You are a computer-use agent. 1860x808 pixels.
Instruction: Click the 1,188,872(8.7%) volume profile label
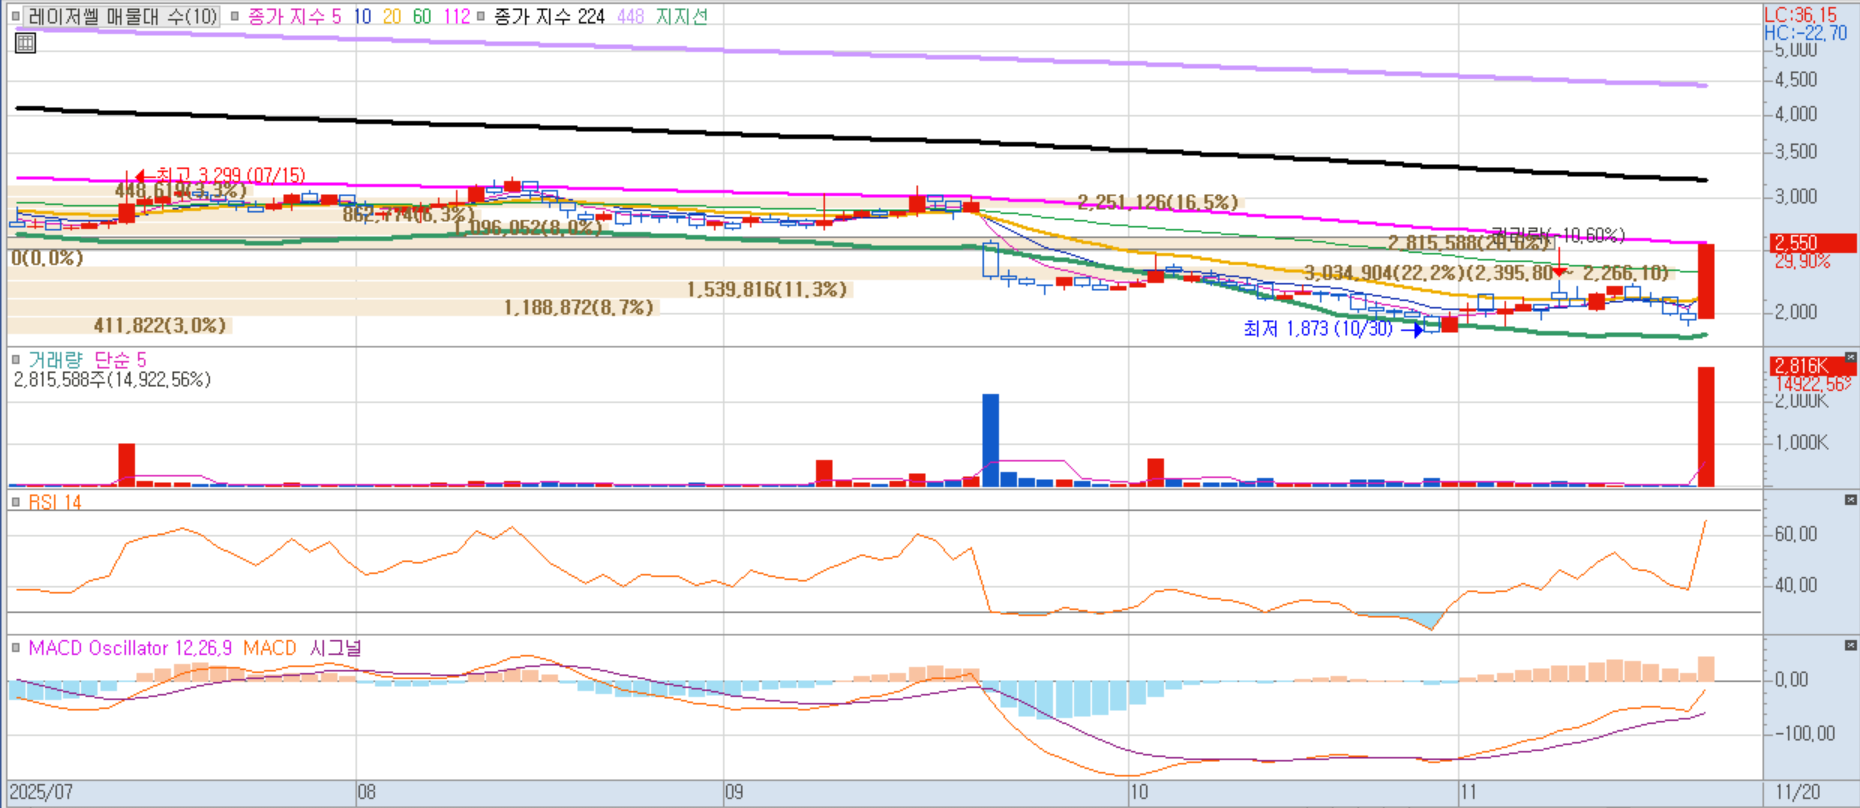(579, 307)
